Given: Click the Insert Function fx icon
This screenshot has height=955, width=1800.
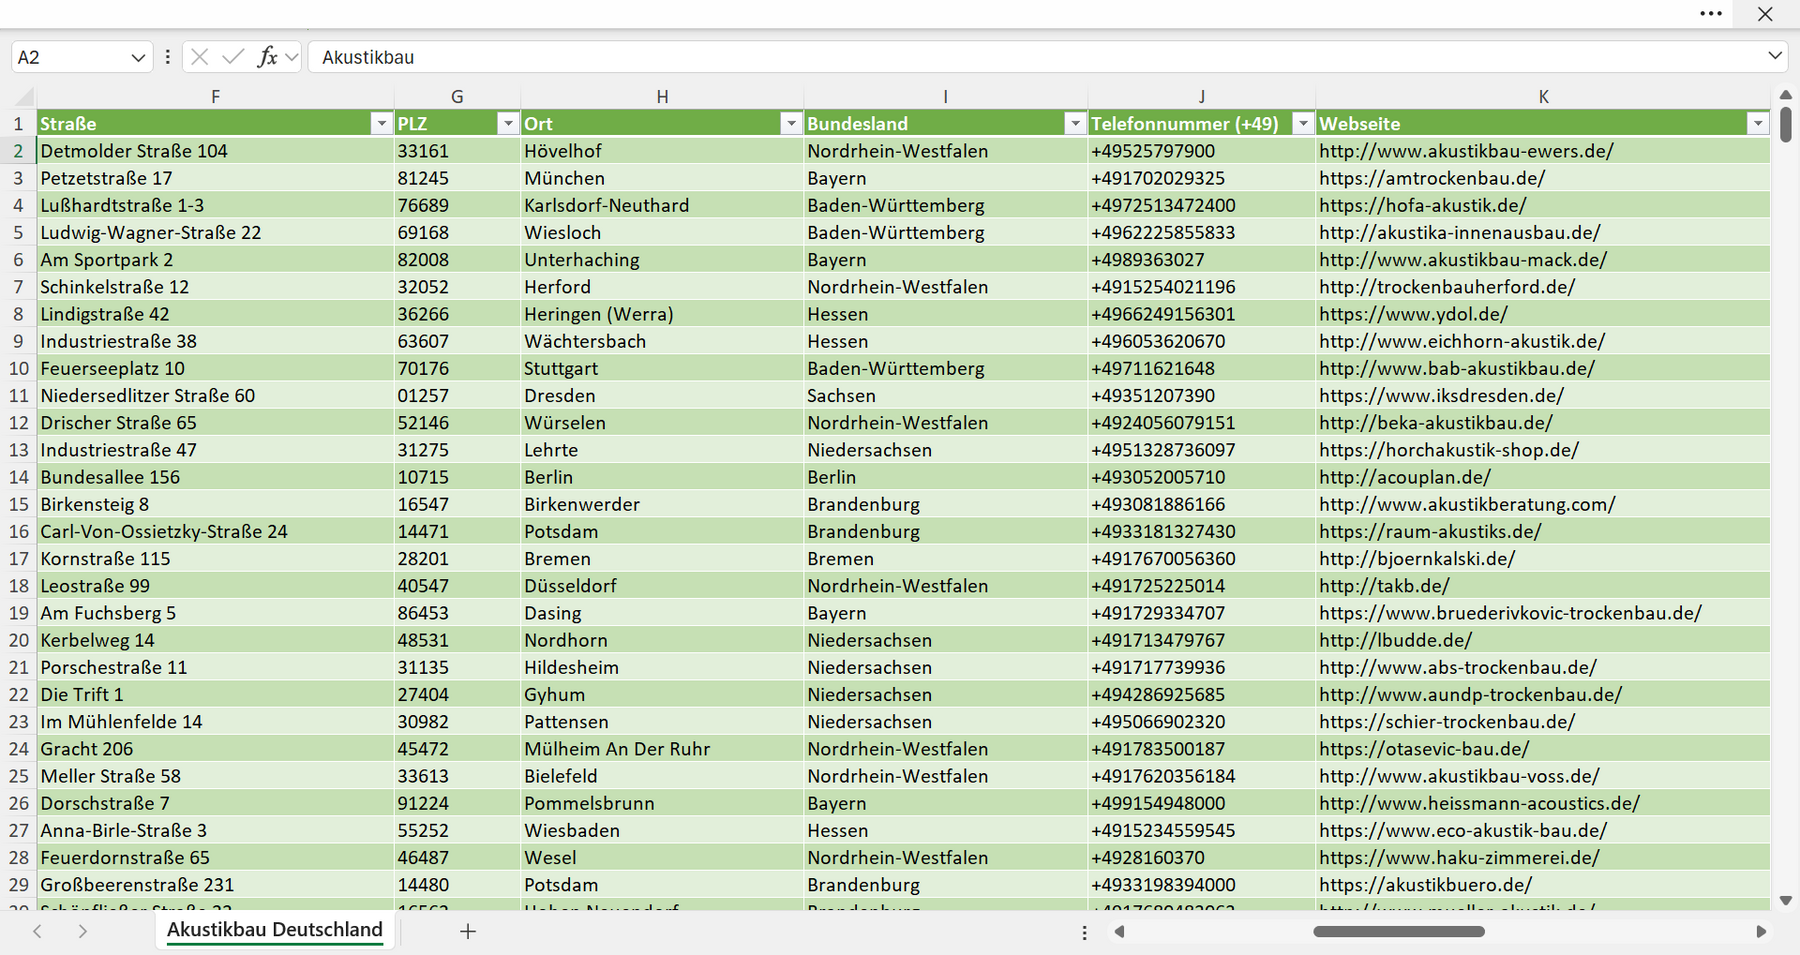Looking at the screenshot, I should (267, 57).
